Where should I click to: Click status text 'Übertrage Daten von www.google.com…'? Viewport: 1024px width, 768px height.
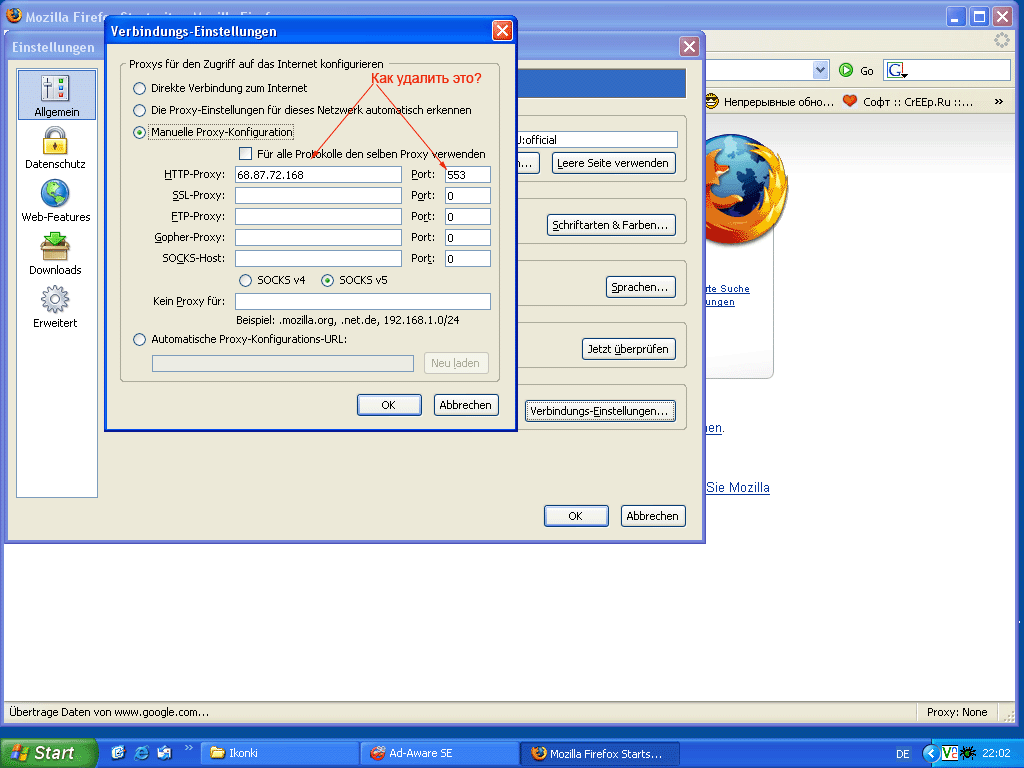pos(109,712)
